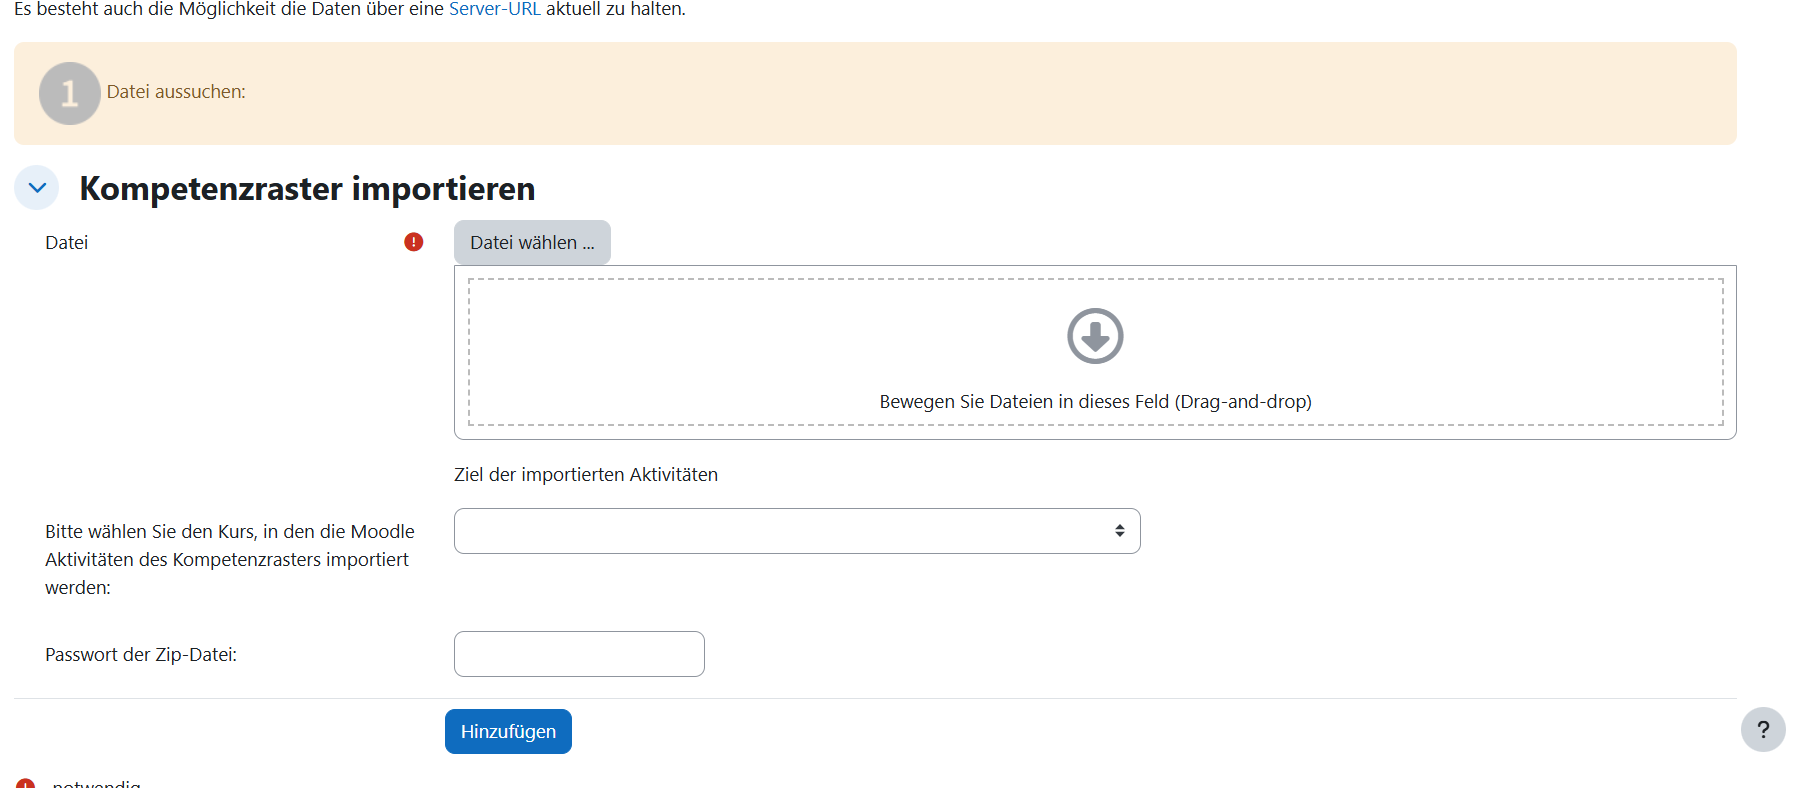This screenshot has height=788, width=1797.
Task: Open the help question mark button
Action: pos(1762,730)
